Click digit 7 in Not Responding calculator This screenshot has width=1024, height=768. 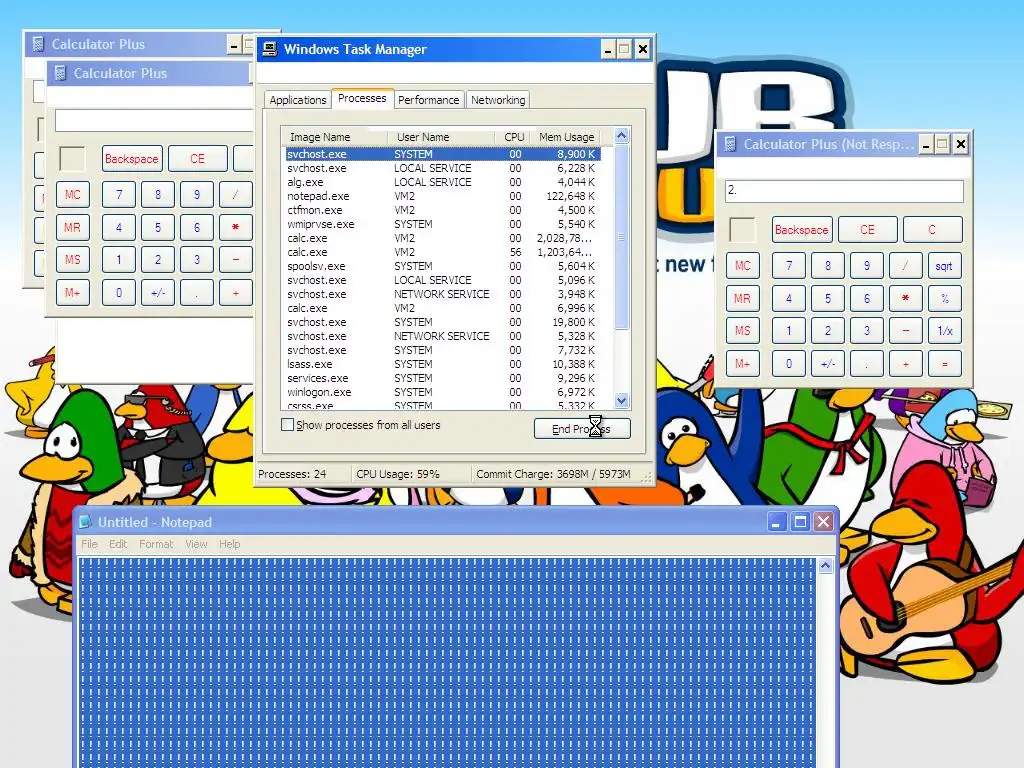789,266
